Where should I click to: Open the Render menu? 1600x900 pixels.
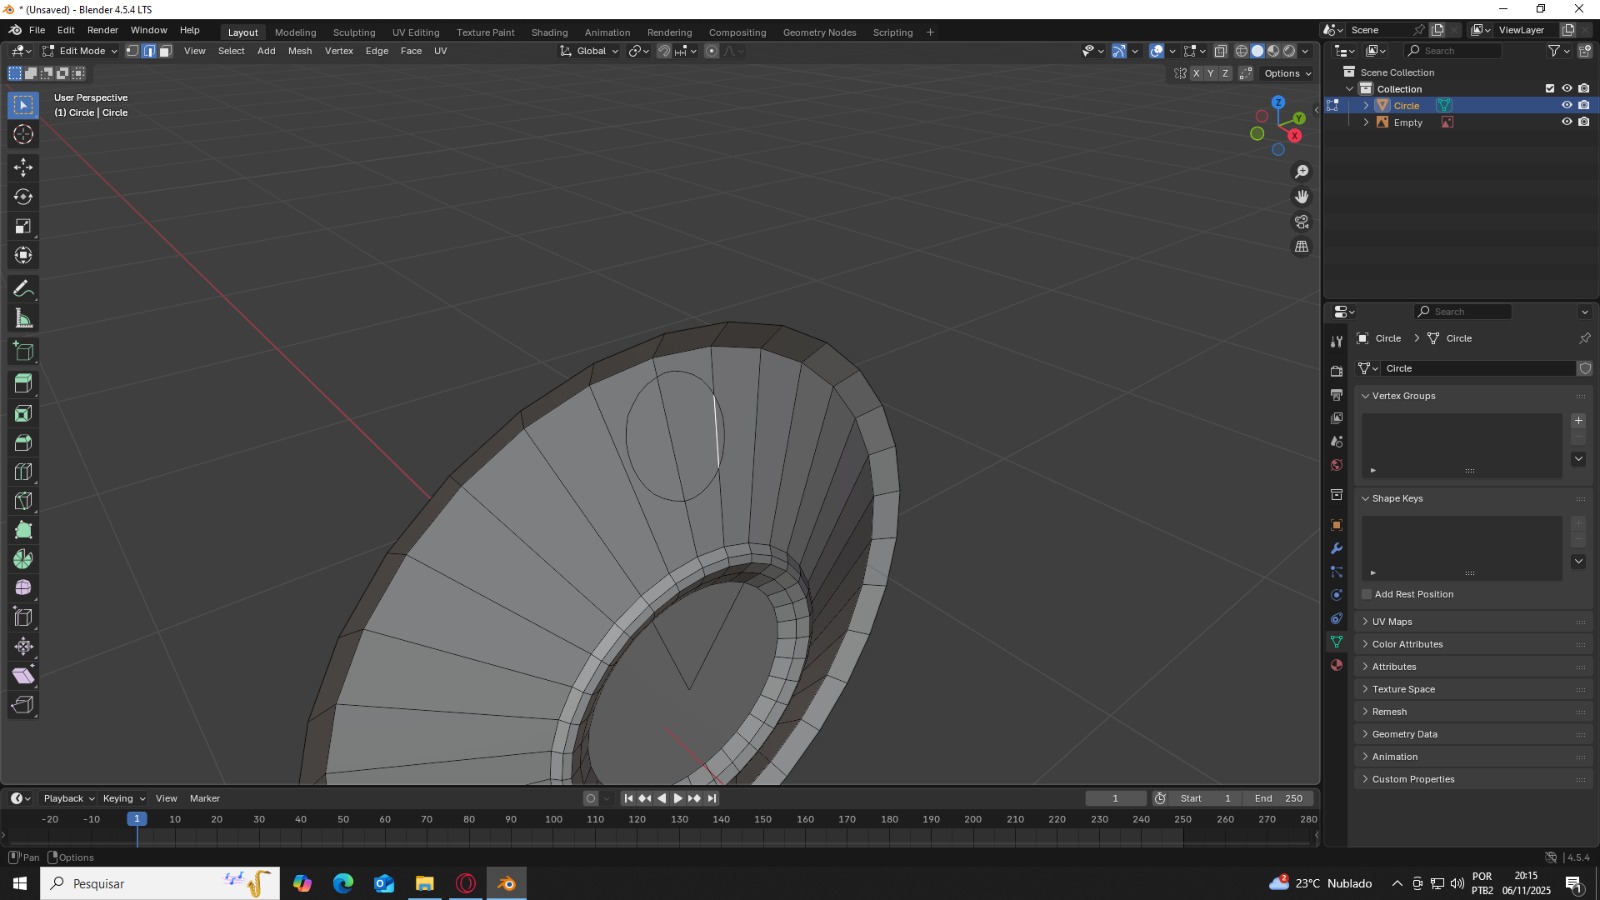point(102,30)
